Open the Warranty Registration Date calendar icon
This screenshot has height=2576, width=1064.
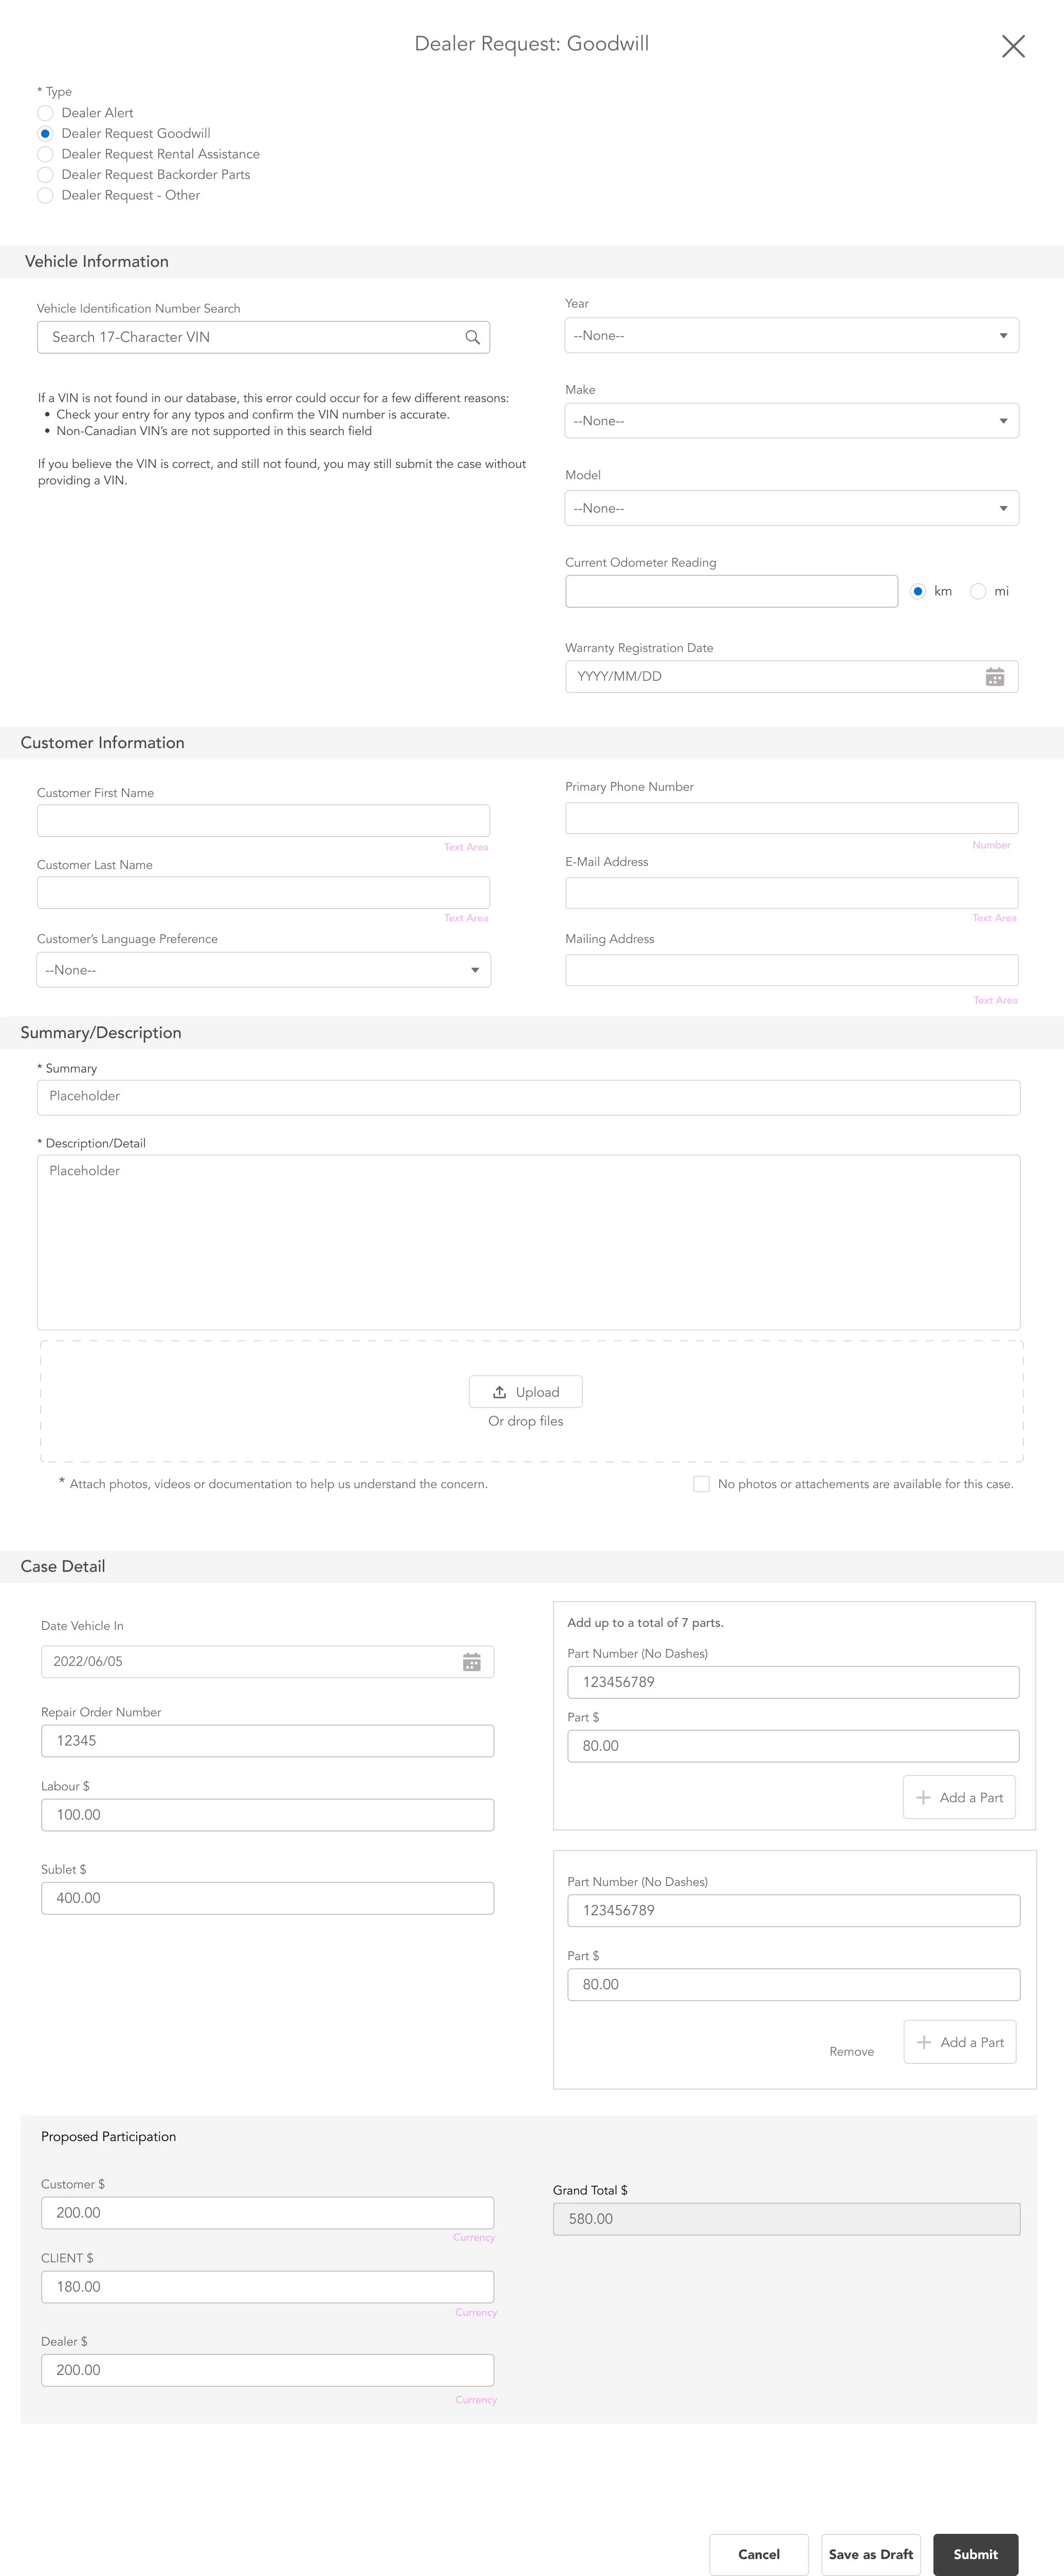click(x=994, y=677)
